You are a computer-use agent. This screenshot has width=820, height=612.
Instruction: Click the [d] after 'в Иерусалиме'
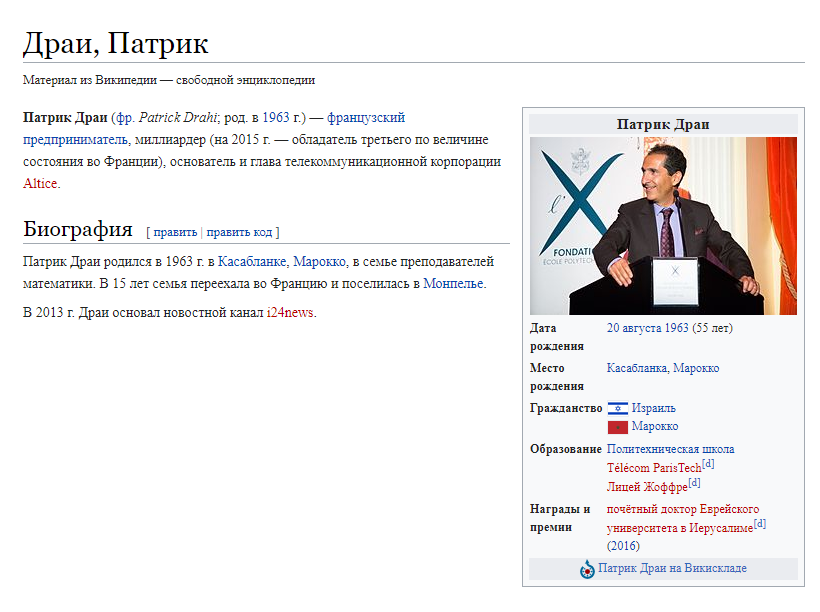(760, 524)
